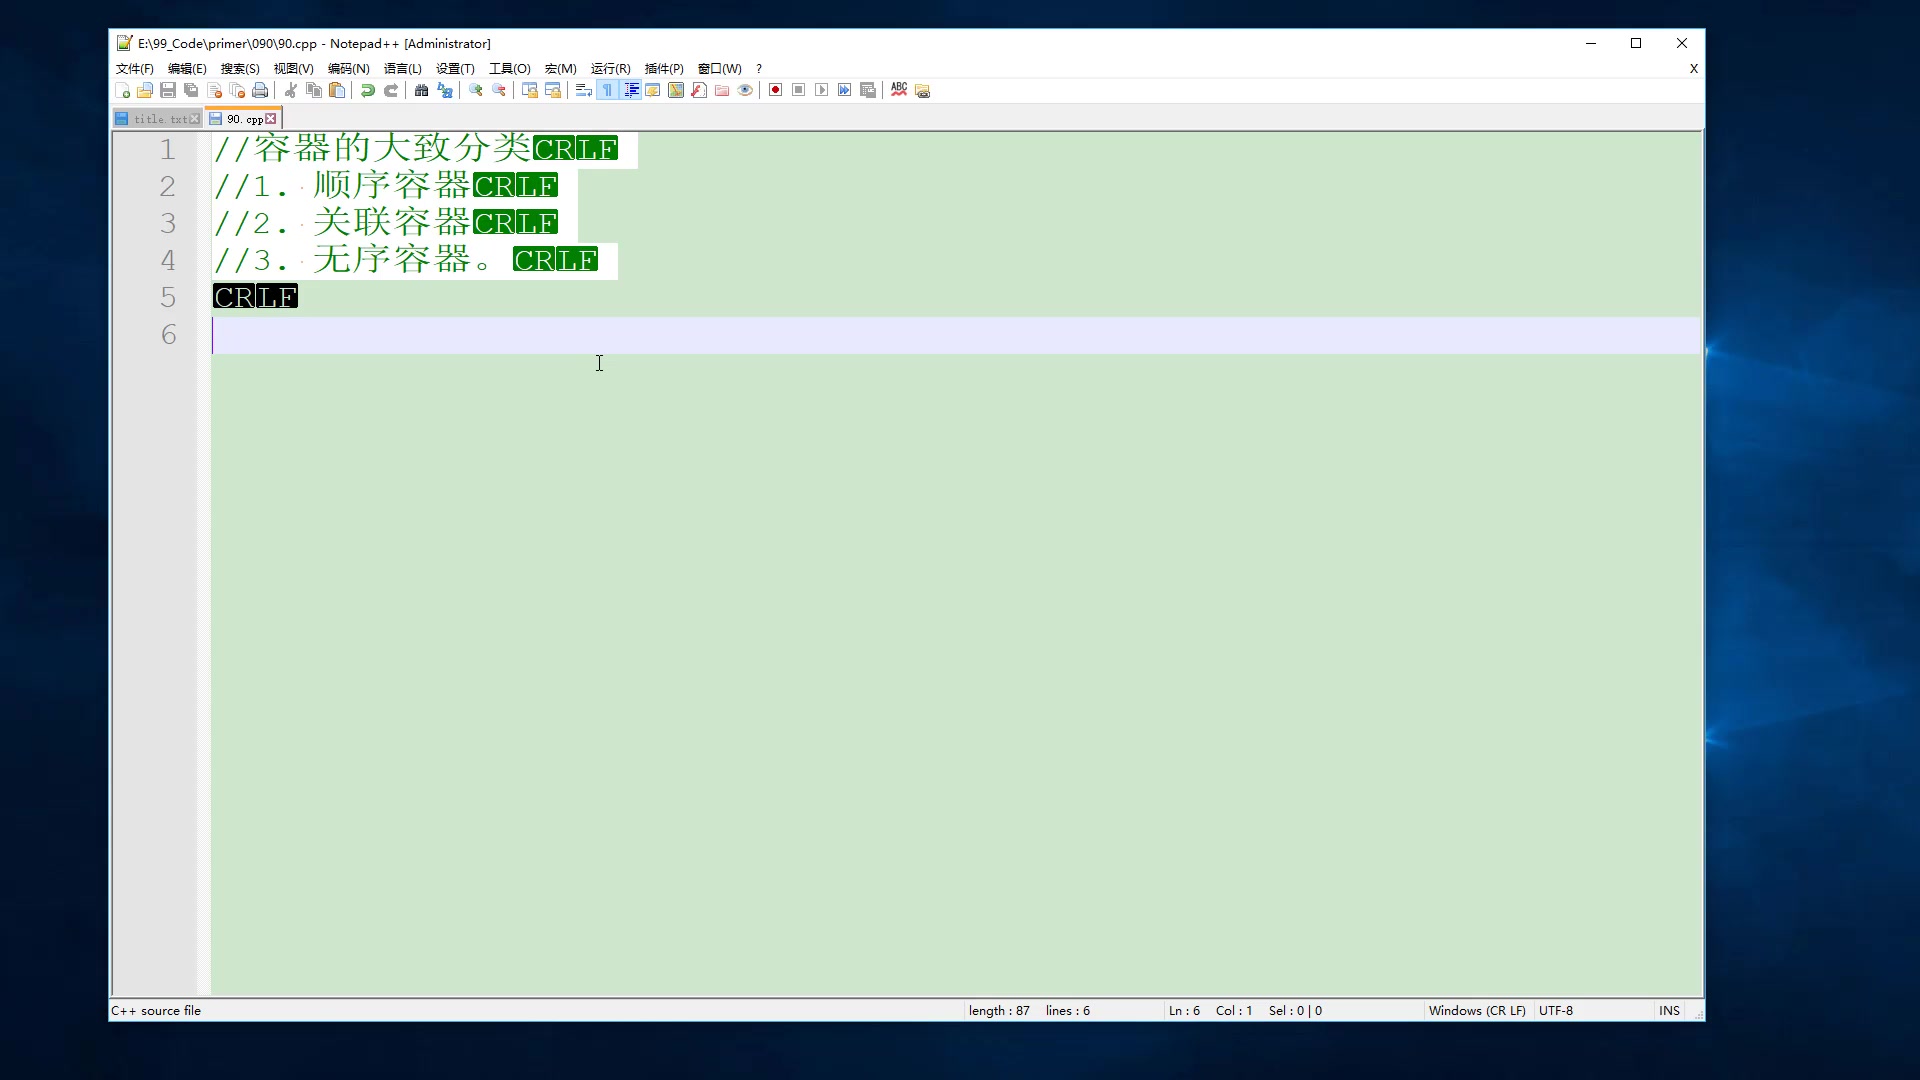The image size is (1920, 1080).
Task: Open the 宏(M) macro menu
Action: [560, 69]
